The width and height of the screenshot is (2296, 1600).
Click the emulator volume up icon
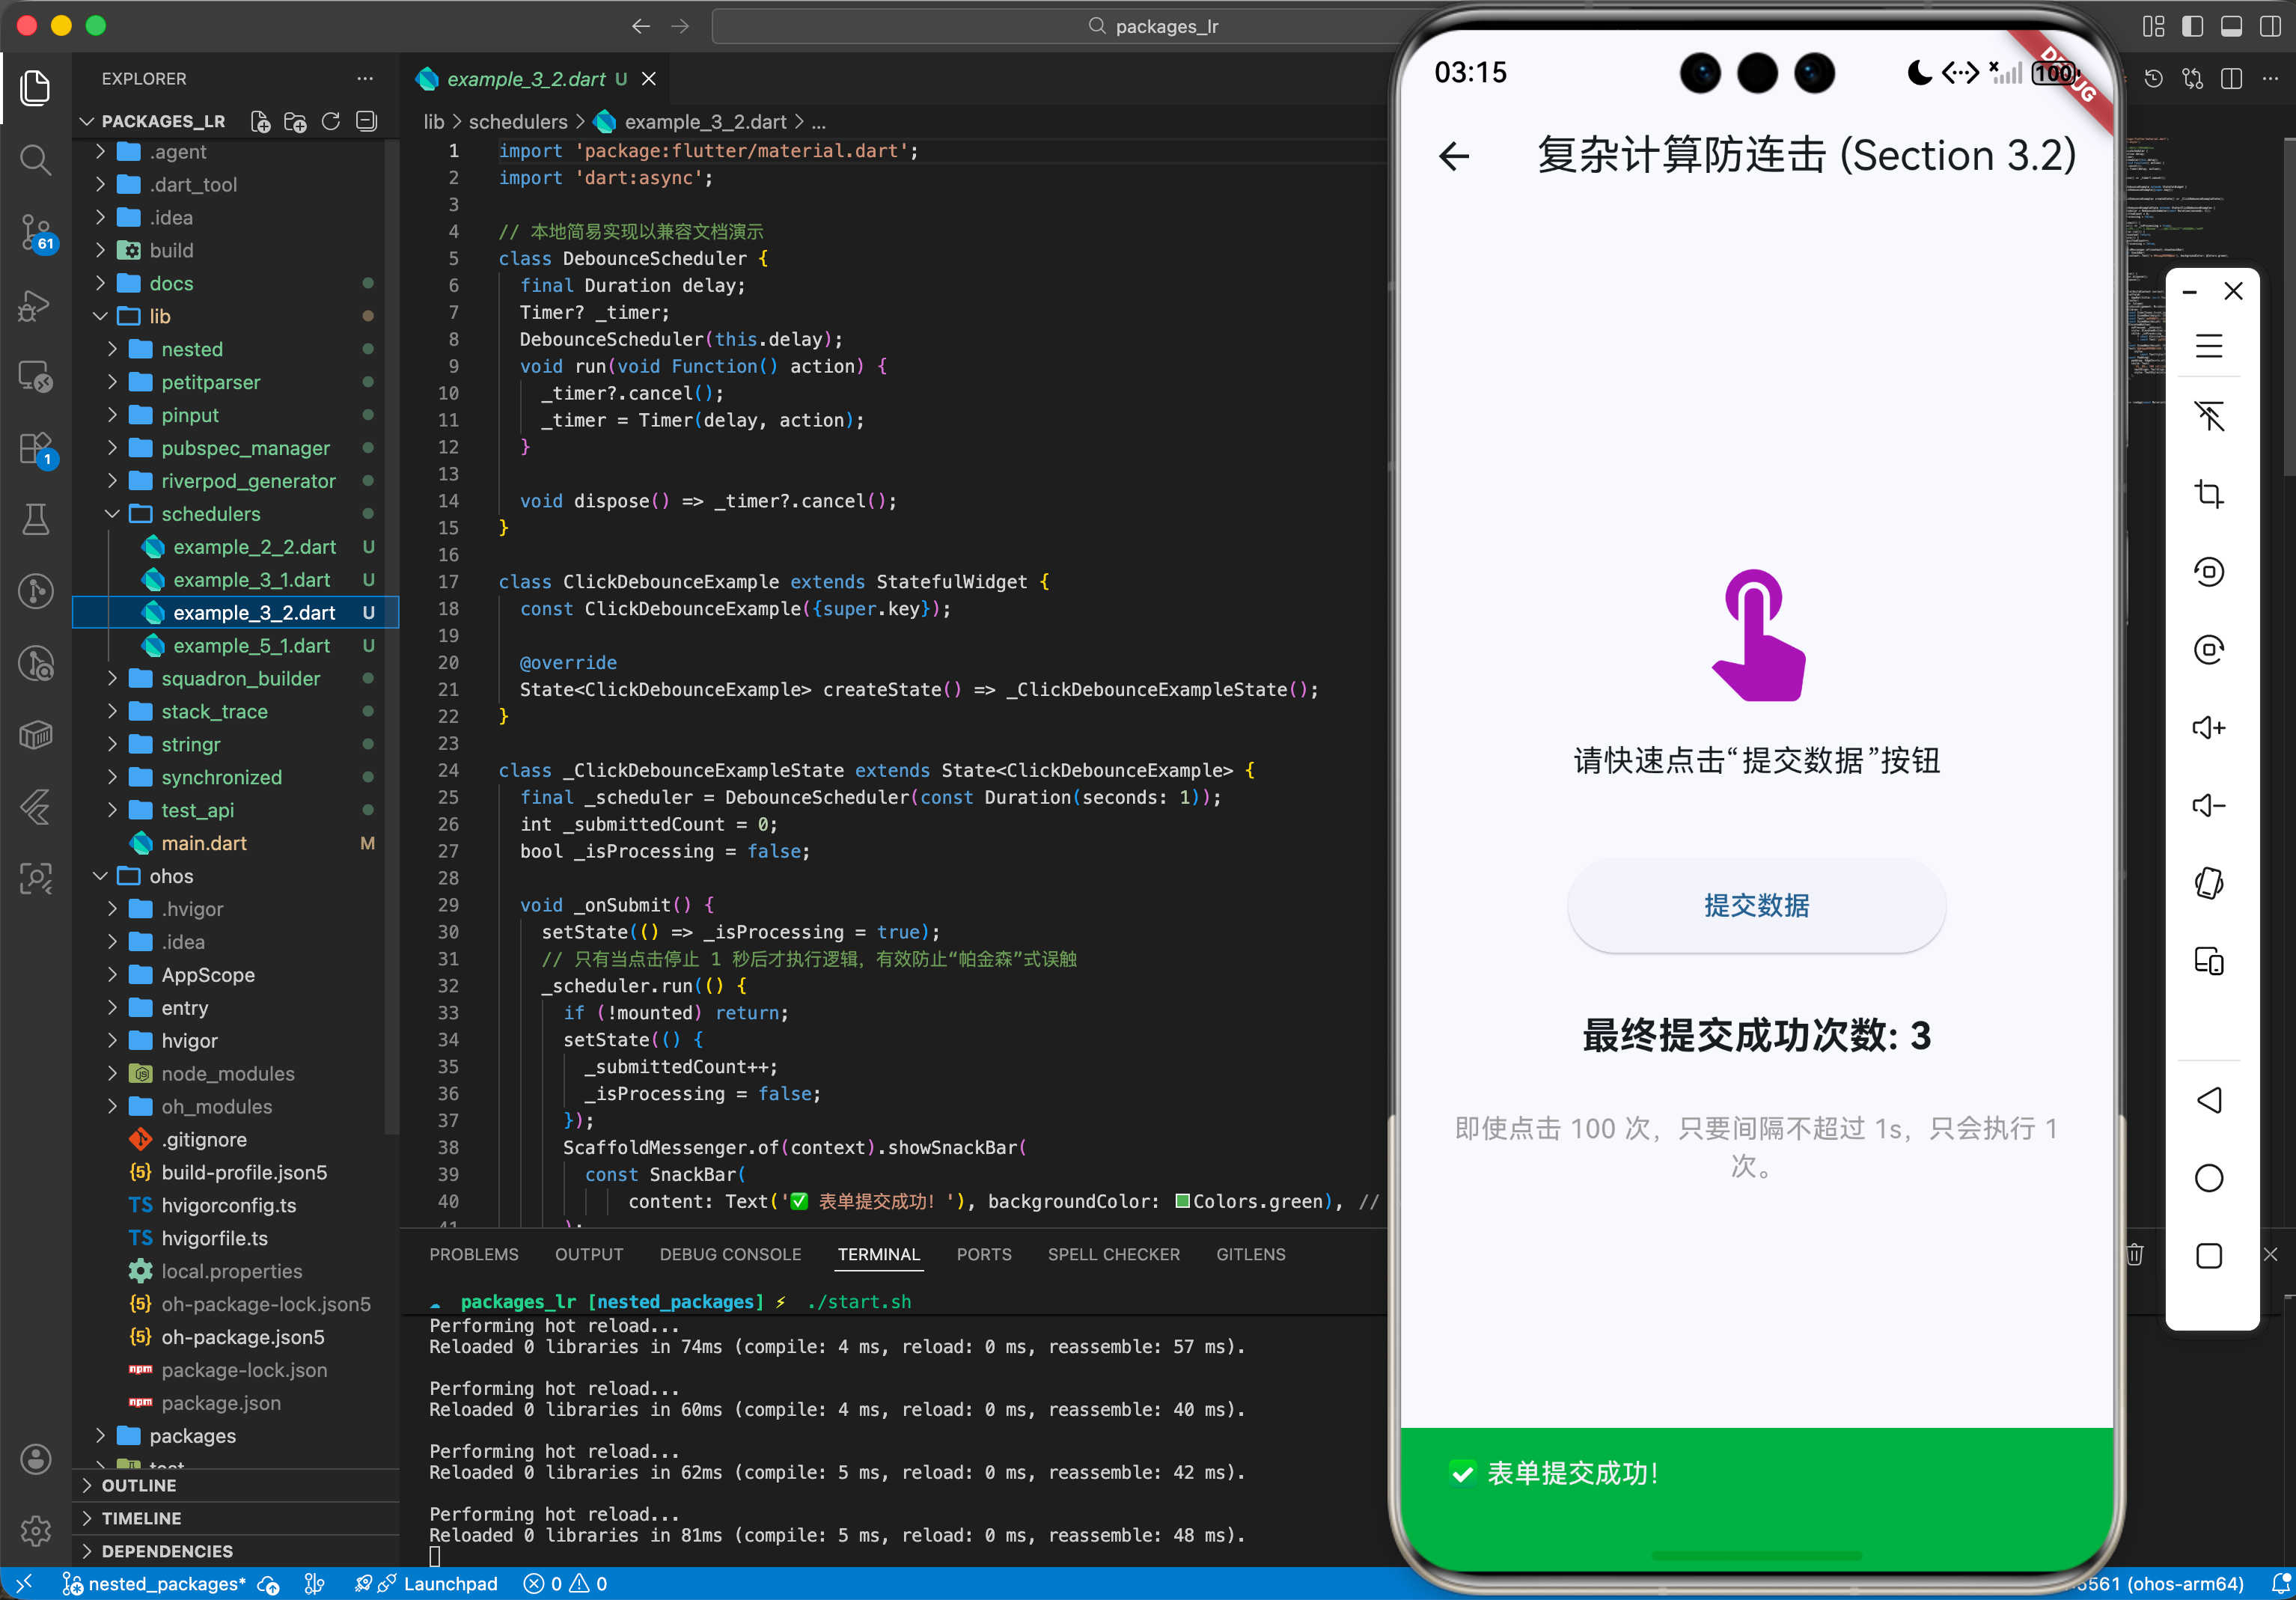coord(2208,727)
